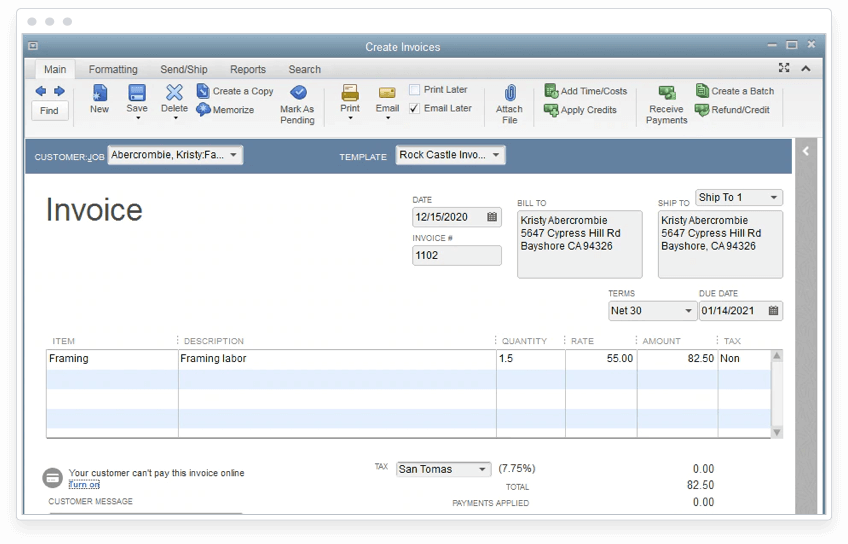This screenshot has height=544, width=848.
Task: Click the Bill To address box
Action: pos(580,244)
